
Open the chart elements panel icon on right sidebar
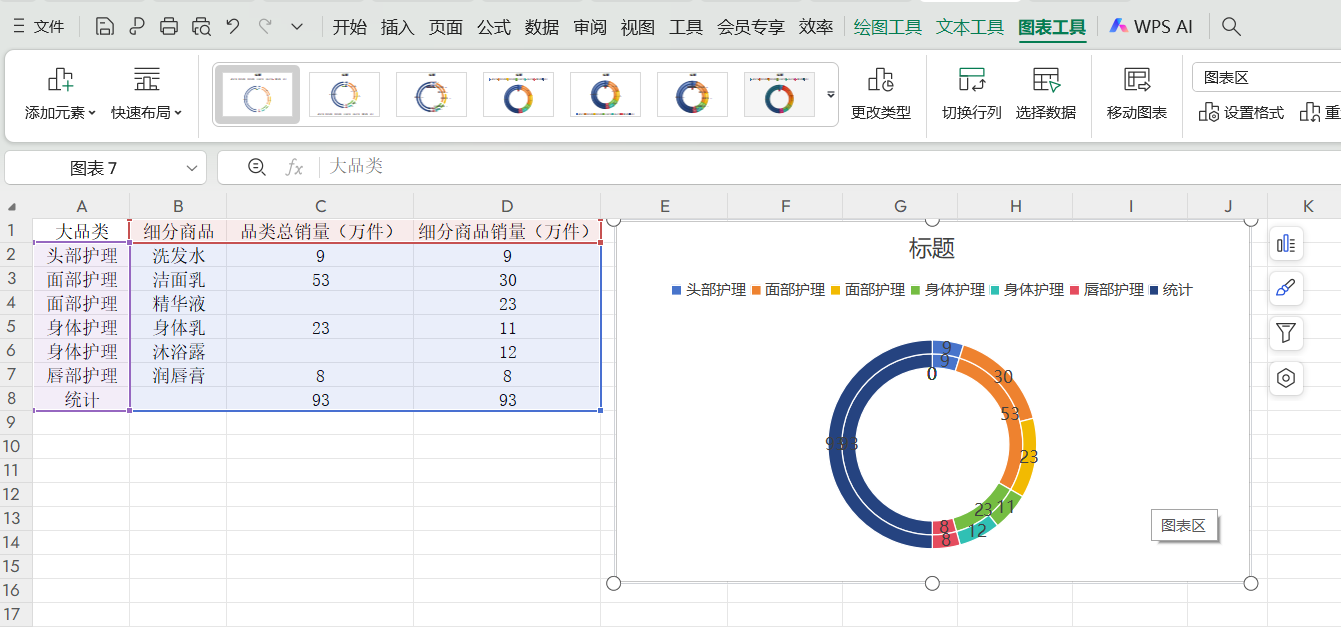(x=1286, y=243)
